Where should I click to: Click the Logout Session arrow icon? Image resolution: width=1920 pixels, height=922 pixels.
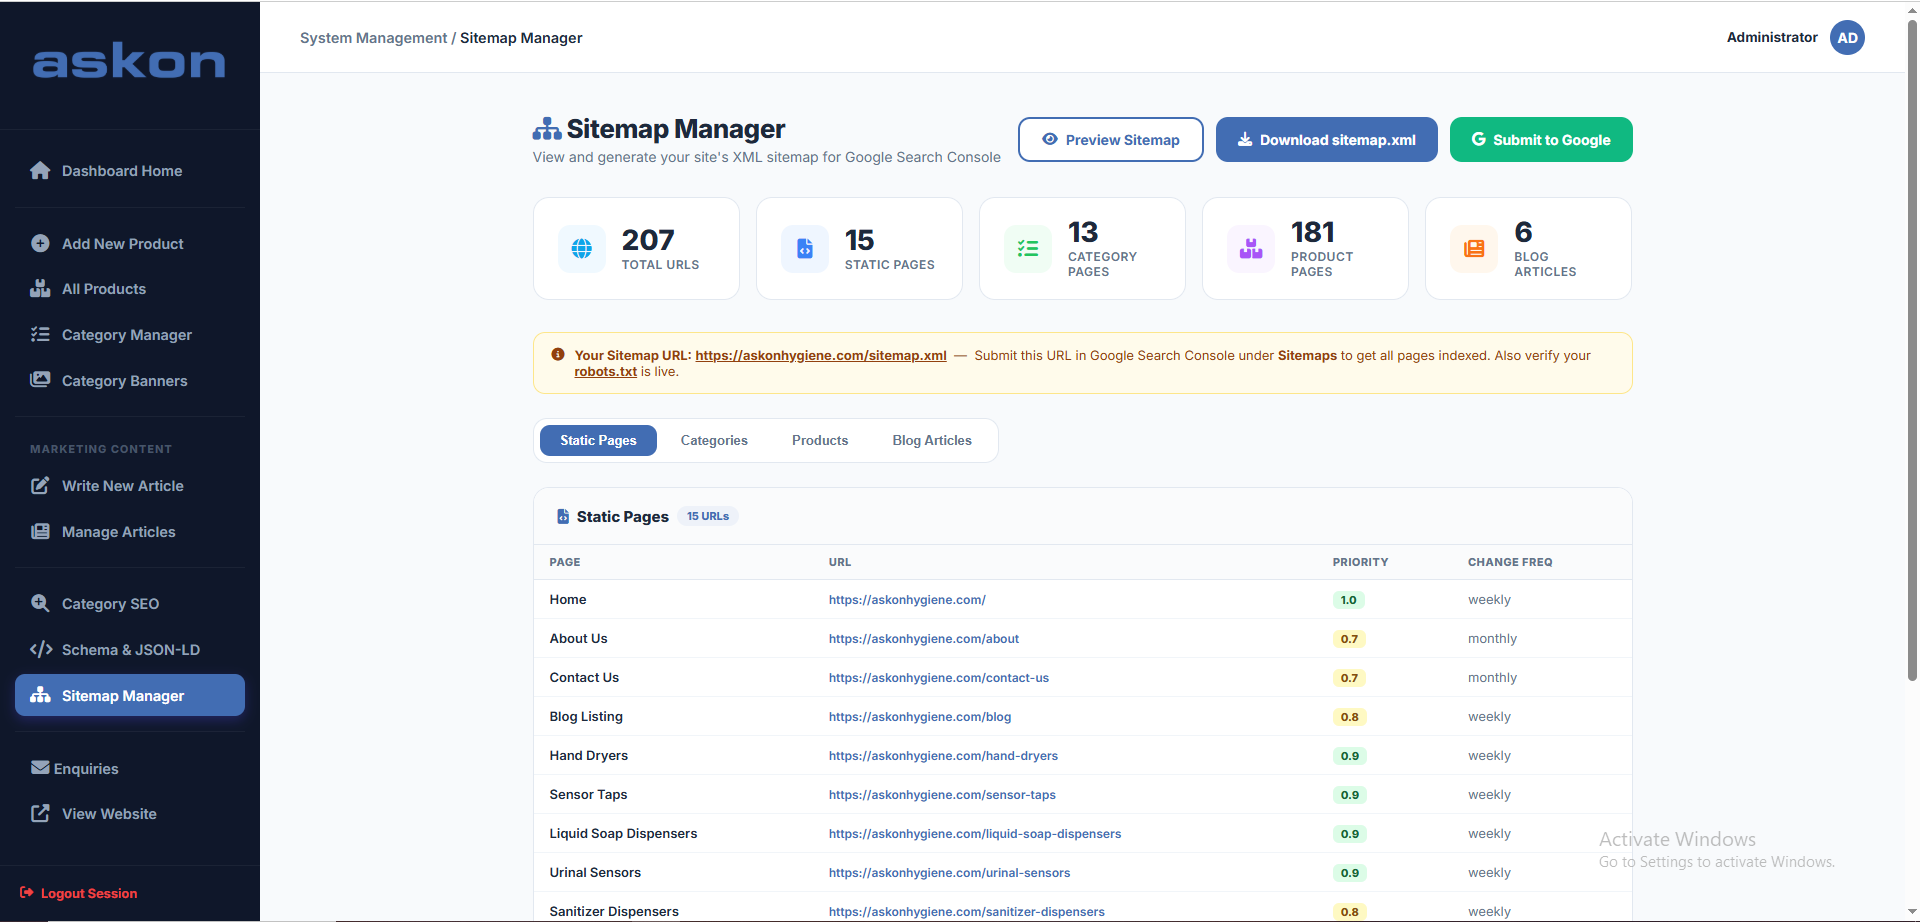27,893
